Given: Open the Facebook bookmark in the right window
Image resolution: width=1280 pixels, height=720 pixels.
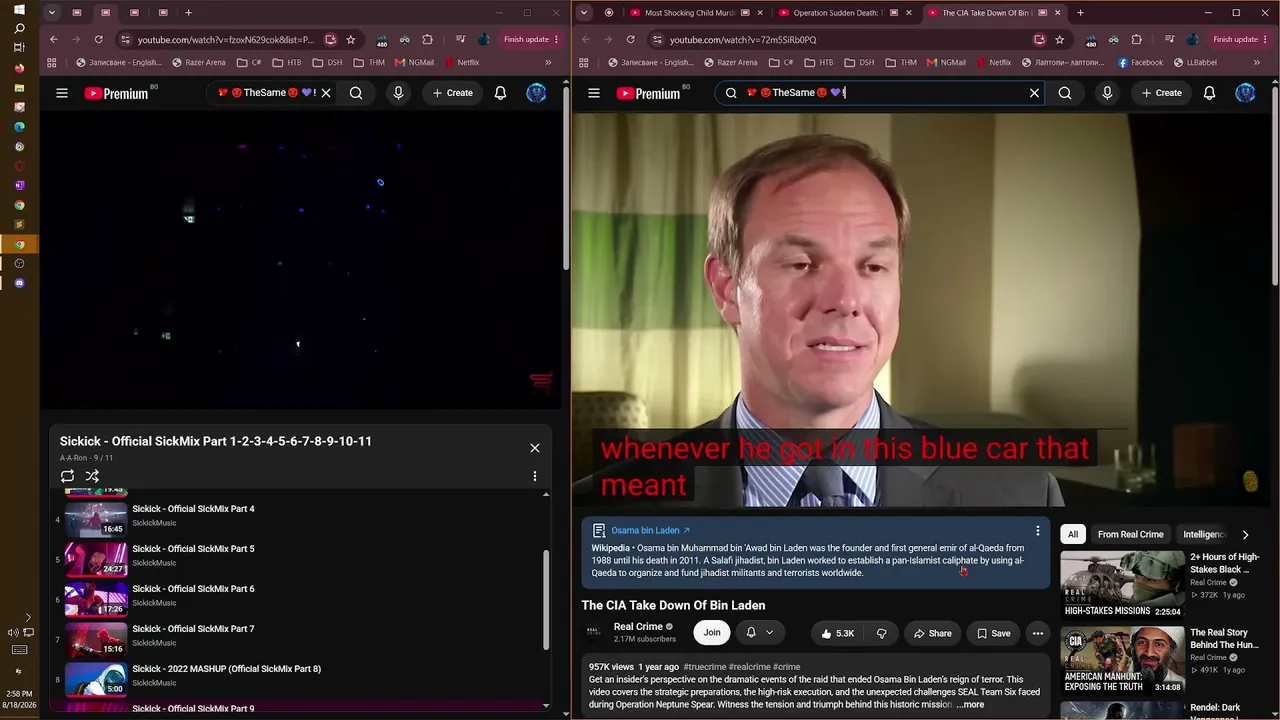Looking at the screenshot, I should click(1140, 62).
